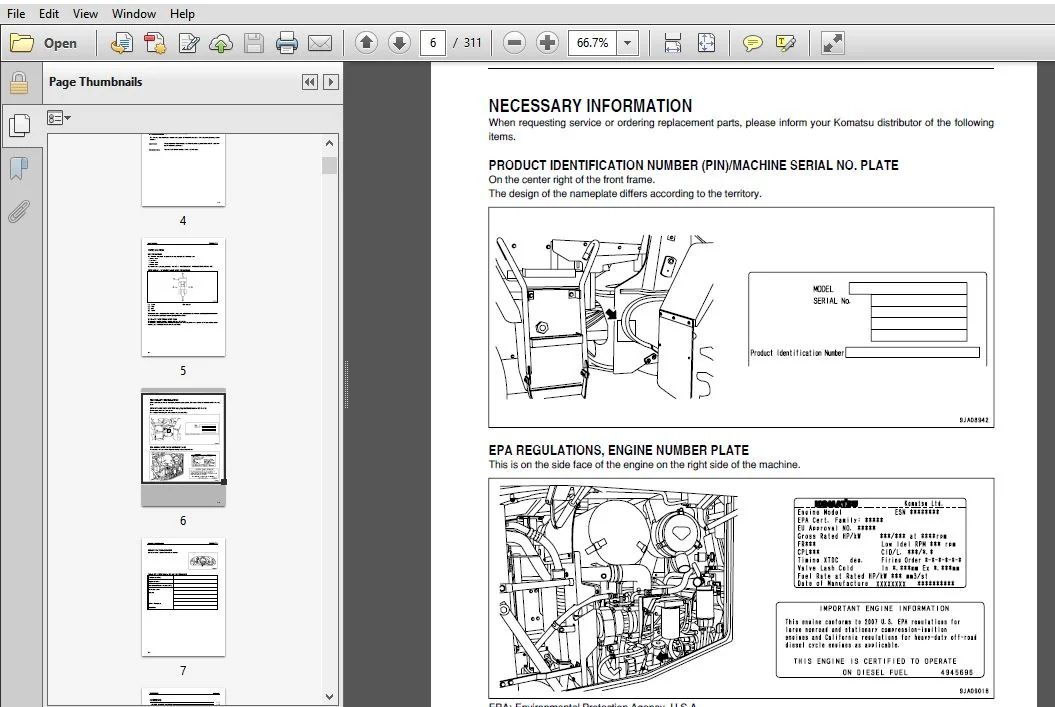Click the Combine files icon
The width and height of the screenshot is (1055, 707).
[155, 43]
